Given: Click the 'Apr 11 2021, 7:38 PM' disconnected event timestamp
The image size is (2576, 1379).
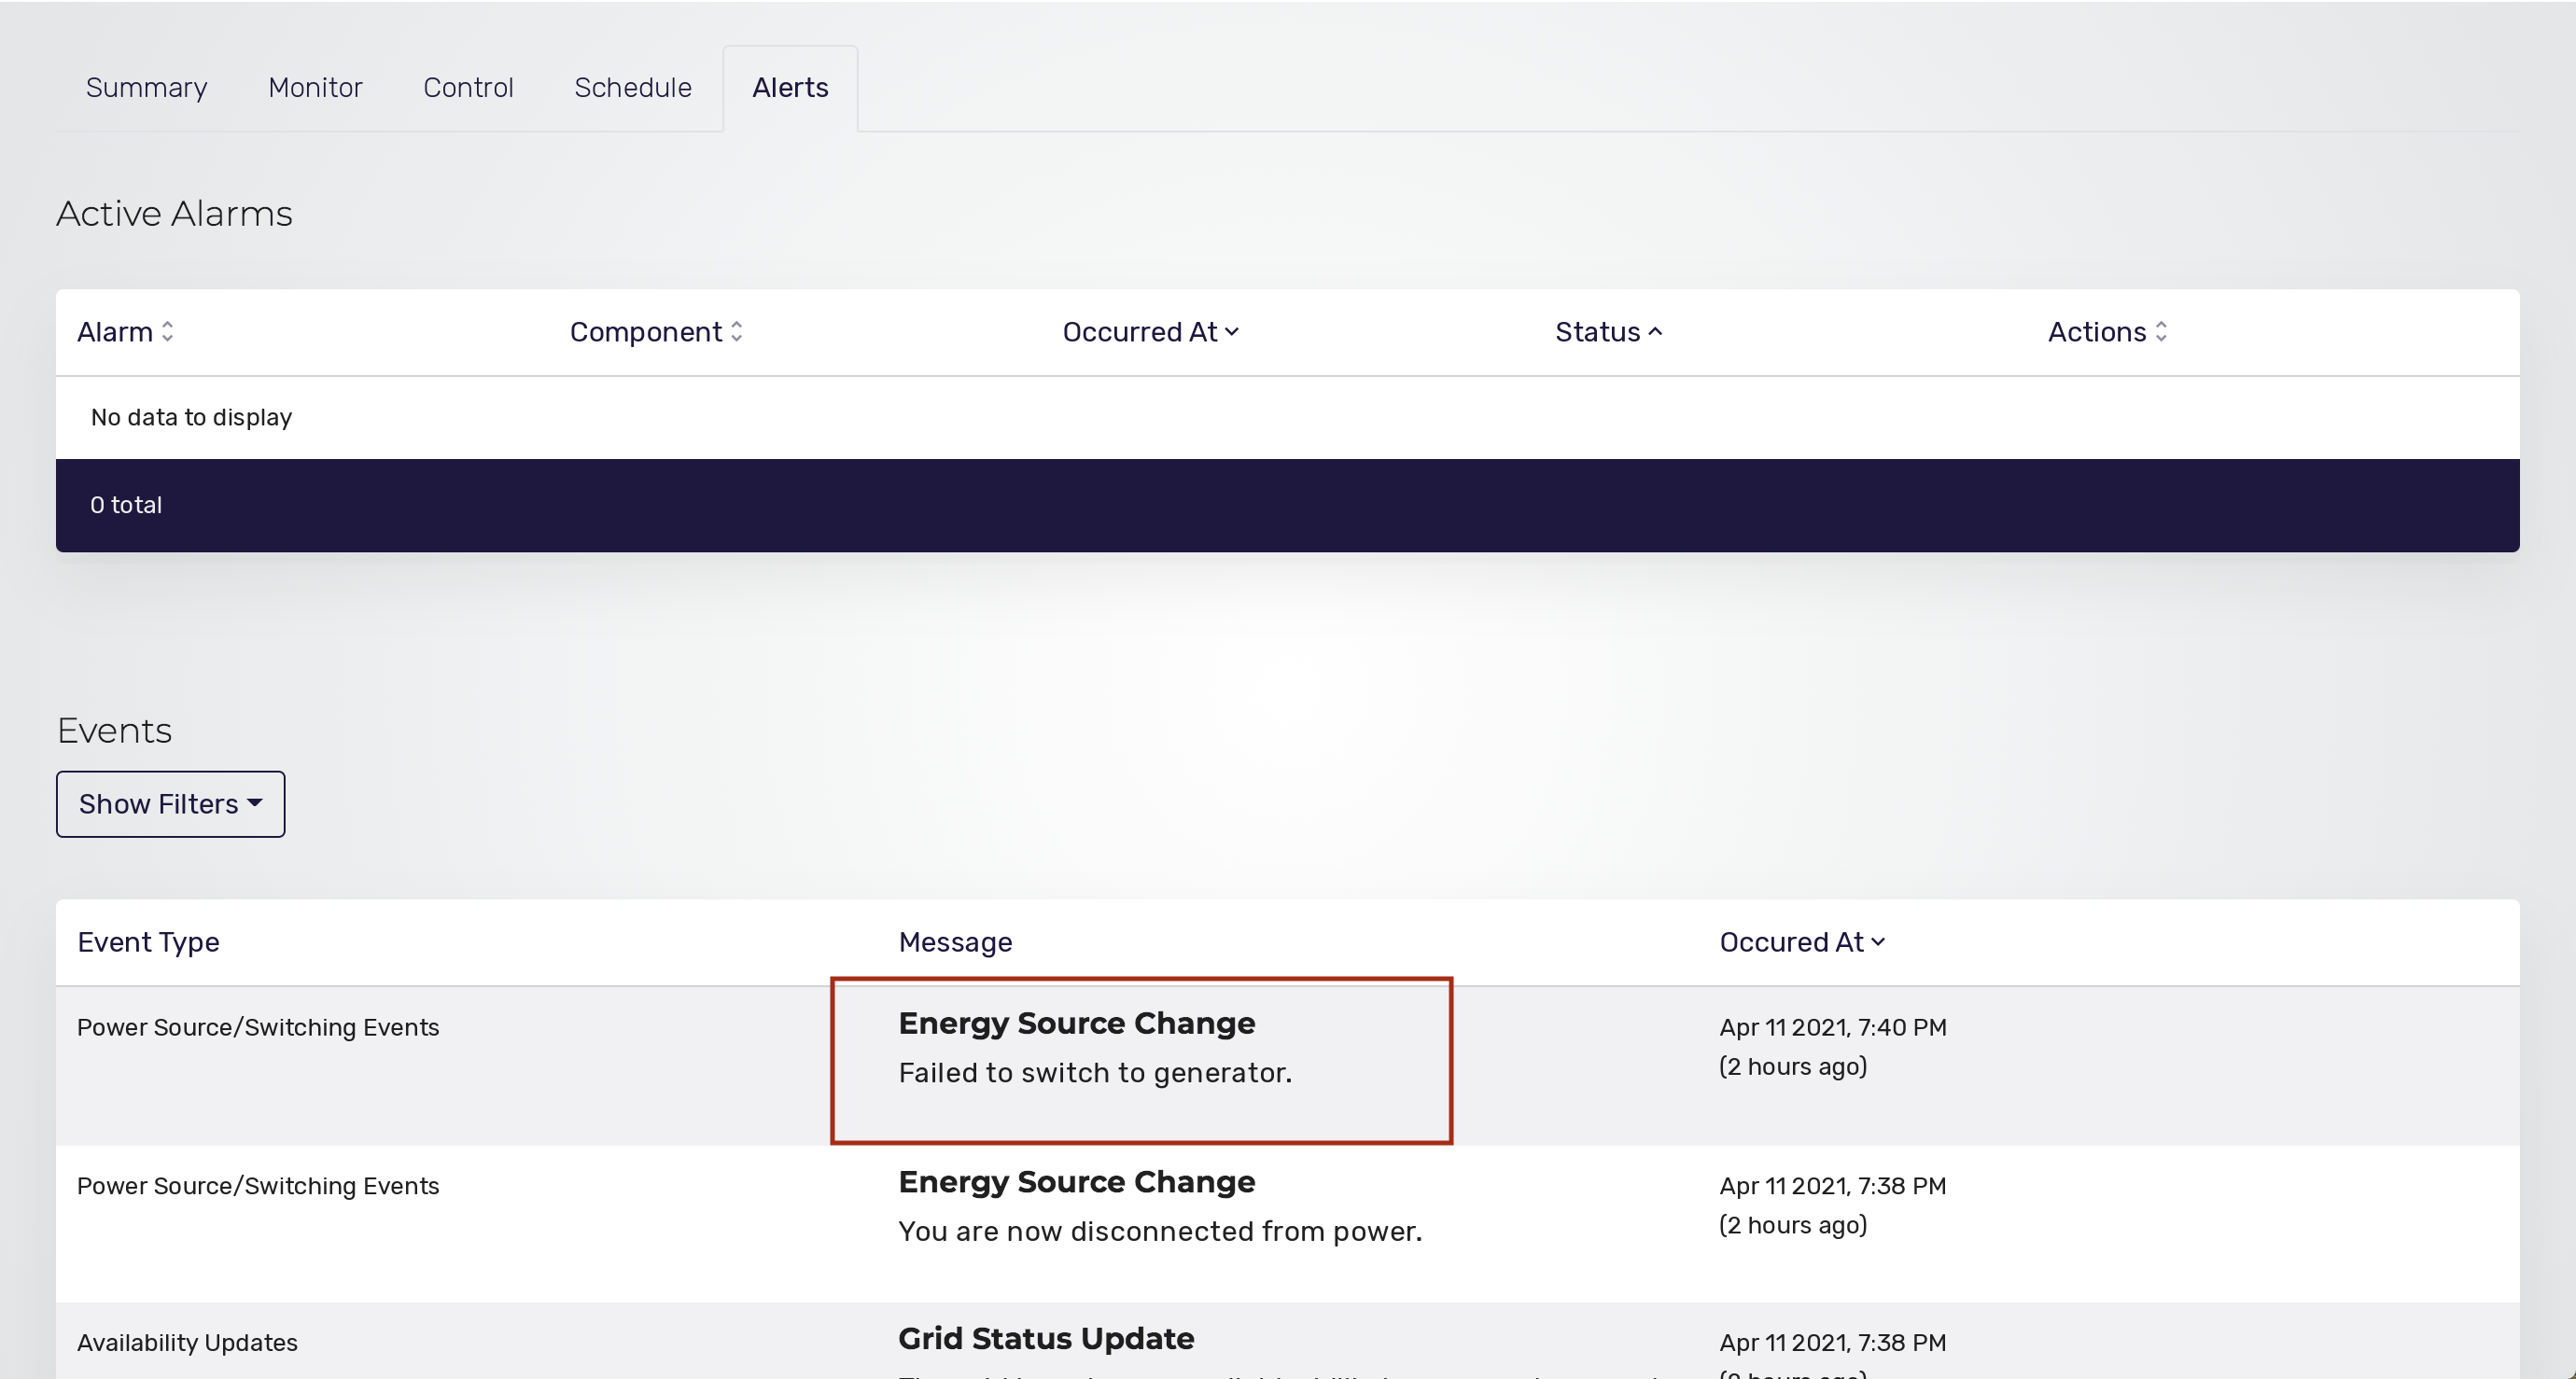Looking at the screenshot, I should tap(1833, 1186).
